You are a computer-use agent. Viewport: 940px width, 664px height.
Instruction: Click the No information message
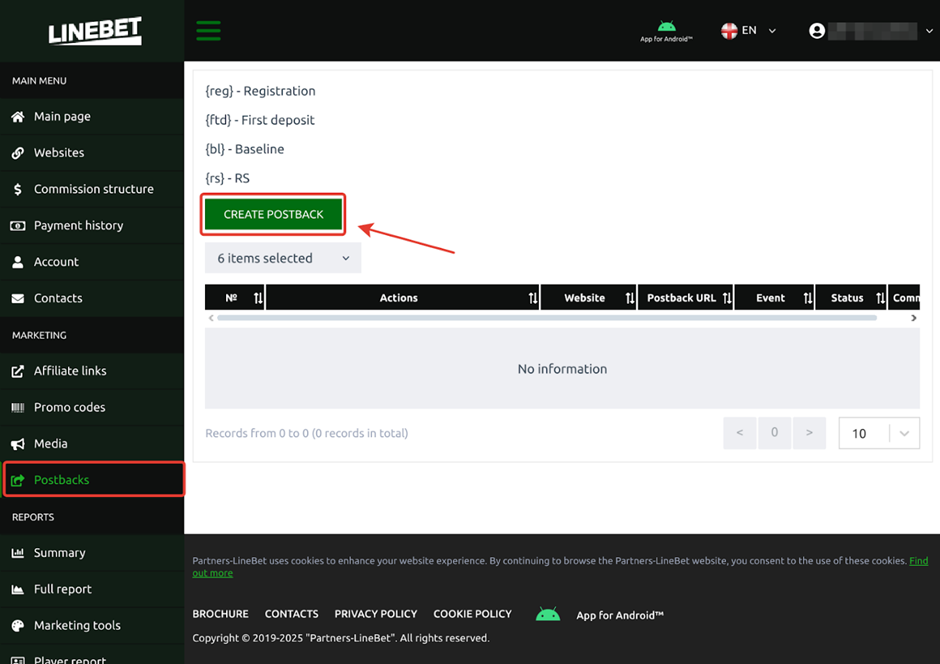point(562,369)
